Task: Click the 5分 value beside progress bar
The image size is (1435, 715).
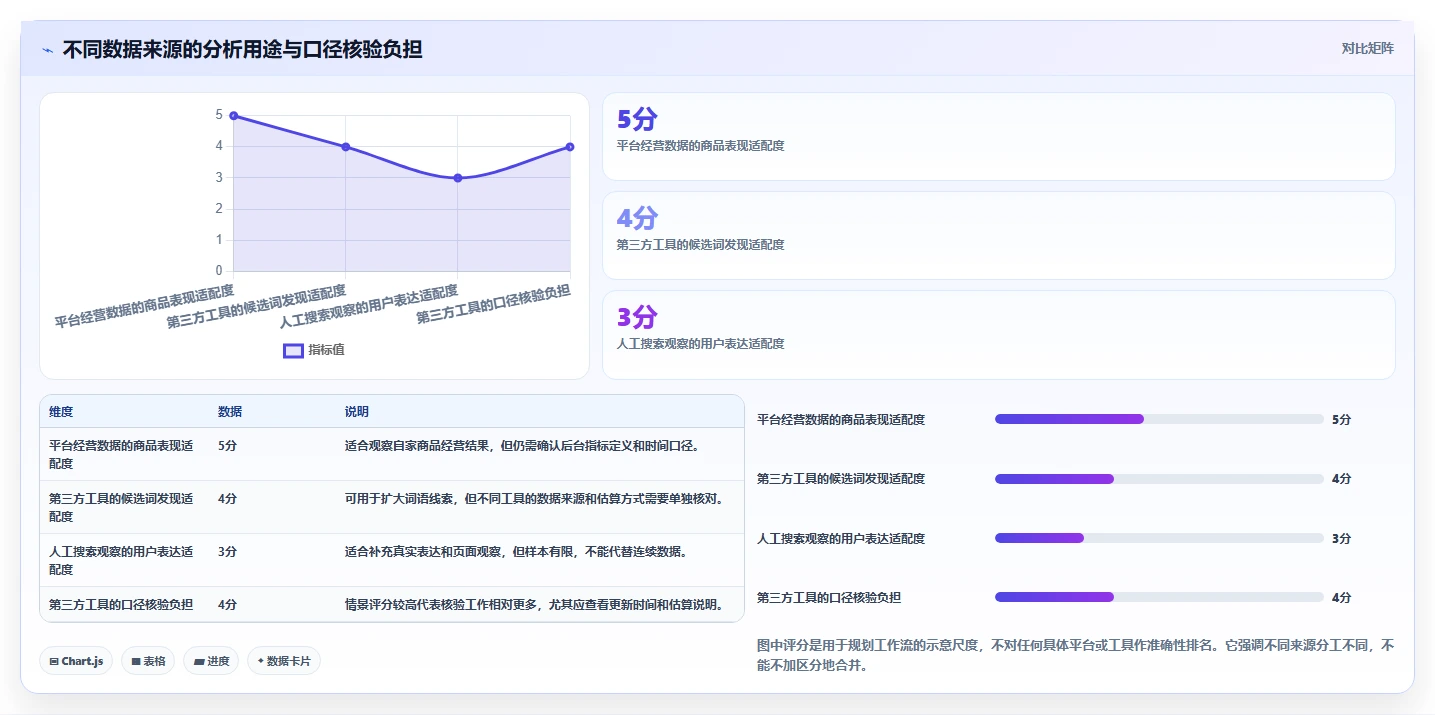Action: [x=1341, y=419]
